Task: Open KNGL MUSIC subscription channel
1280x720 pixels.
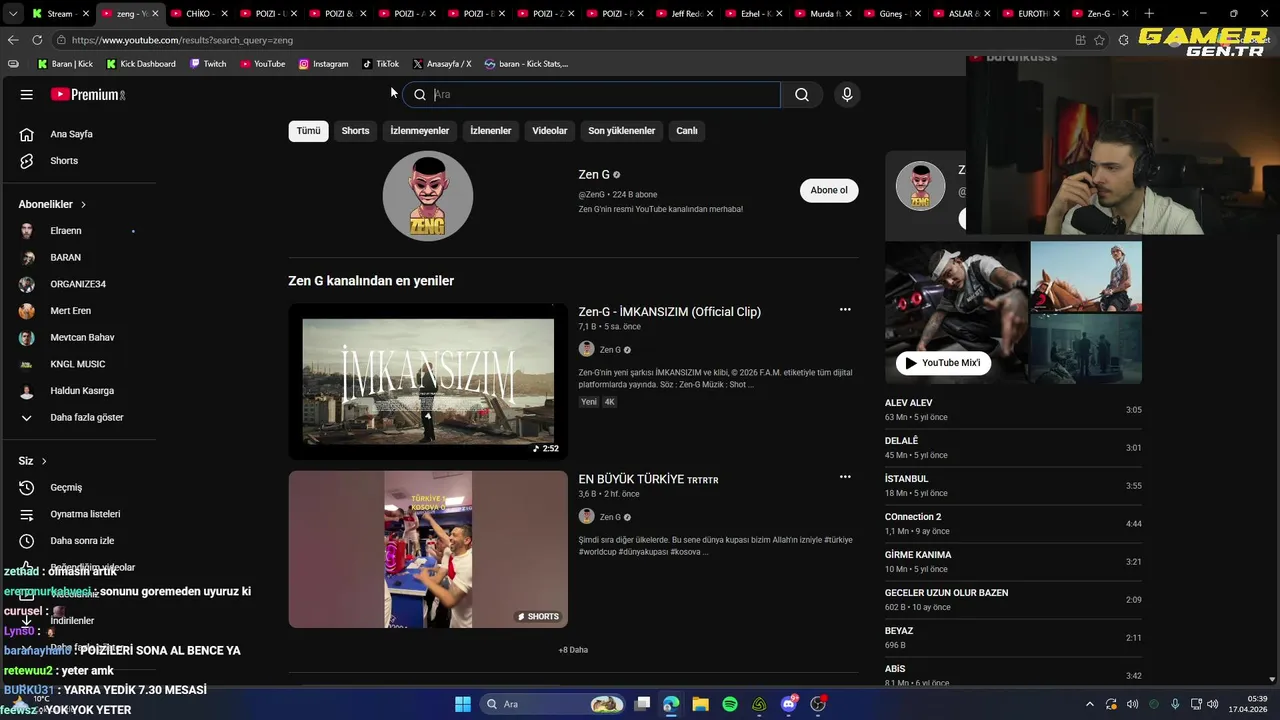Action: tap(80, 364)
